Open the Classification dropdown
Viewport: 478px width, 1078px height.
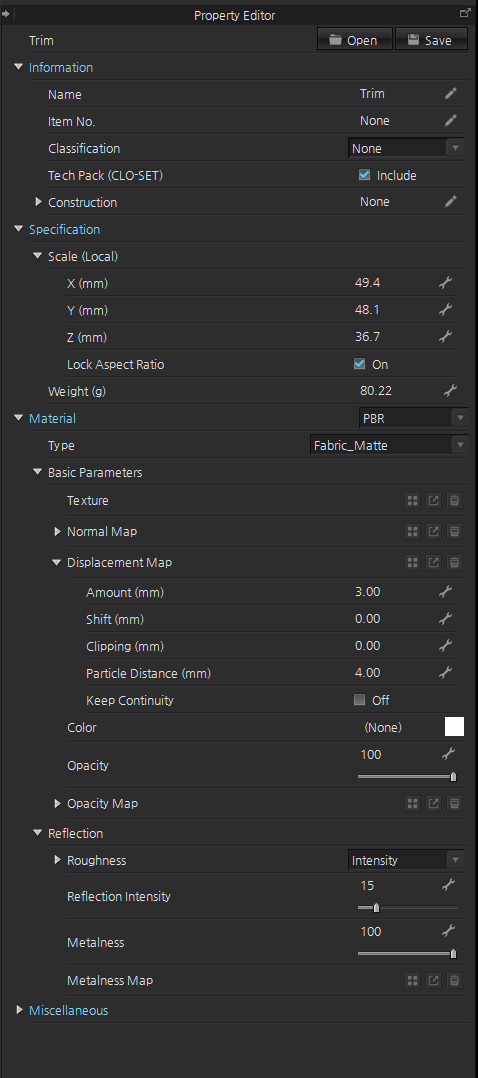pos(406,148)
